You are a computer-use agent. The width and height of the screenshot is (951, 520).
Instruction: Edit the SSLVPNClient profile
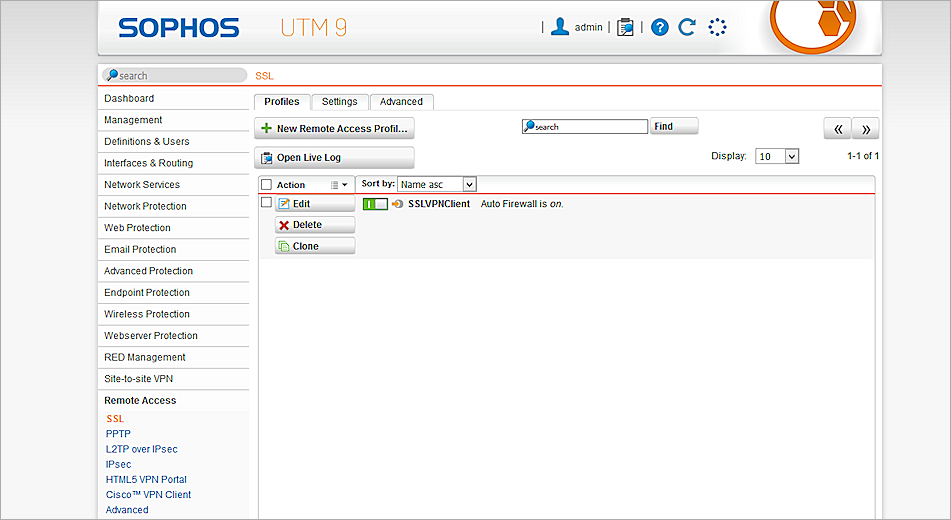tap(315, 204)
